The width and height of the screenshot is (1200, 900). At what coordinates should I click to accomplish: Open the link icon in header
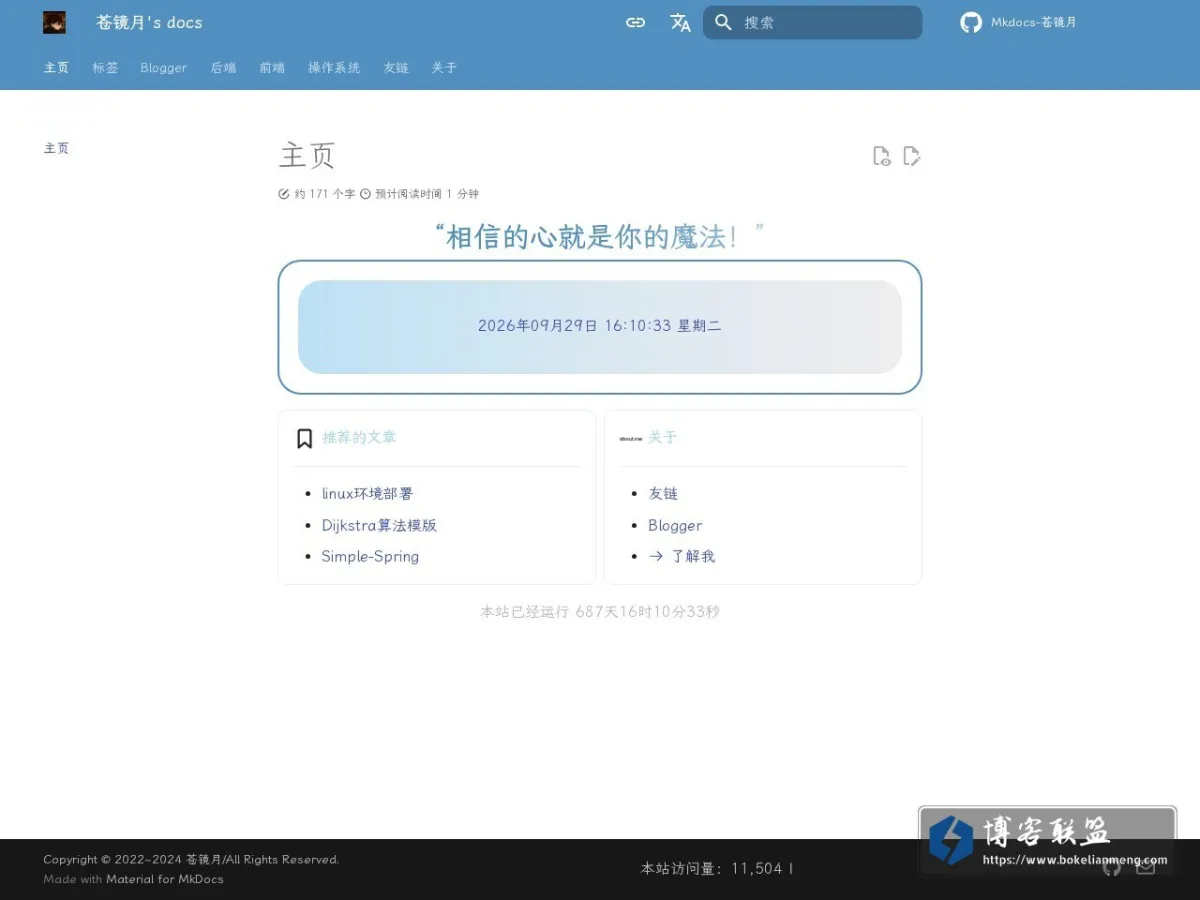pos(635,22)
